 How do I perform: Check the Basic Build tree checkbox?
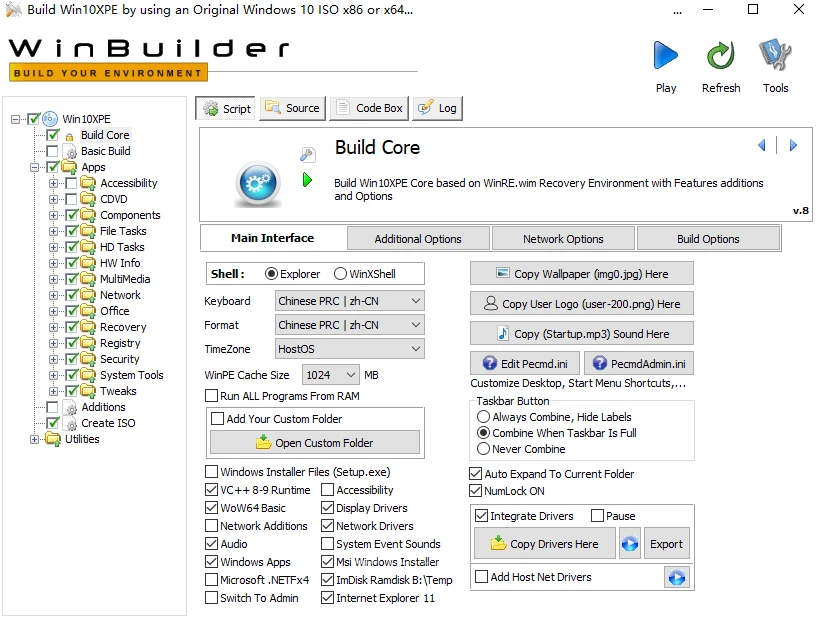(x=52, y=152)
